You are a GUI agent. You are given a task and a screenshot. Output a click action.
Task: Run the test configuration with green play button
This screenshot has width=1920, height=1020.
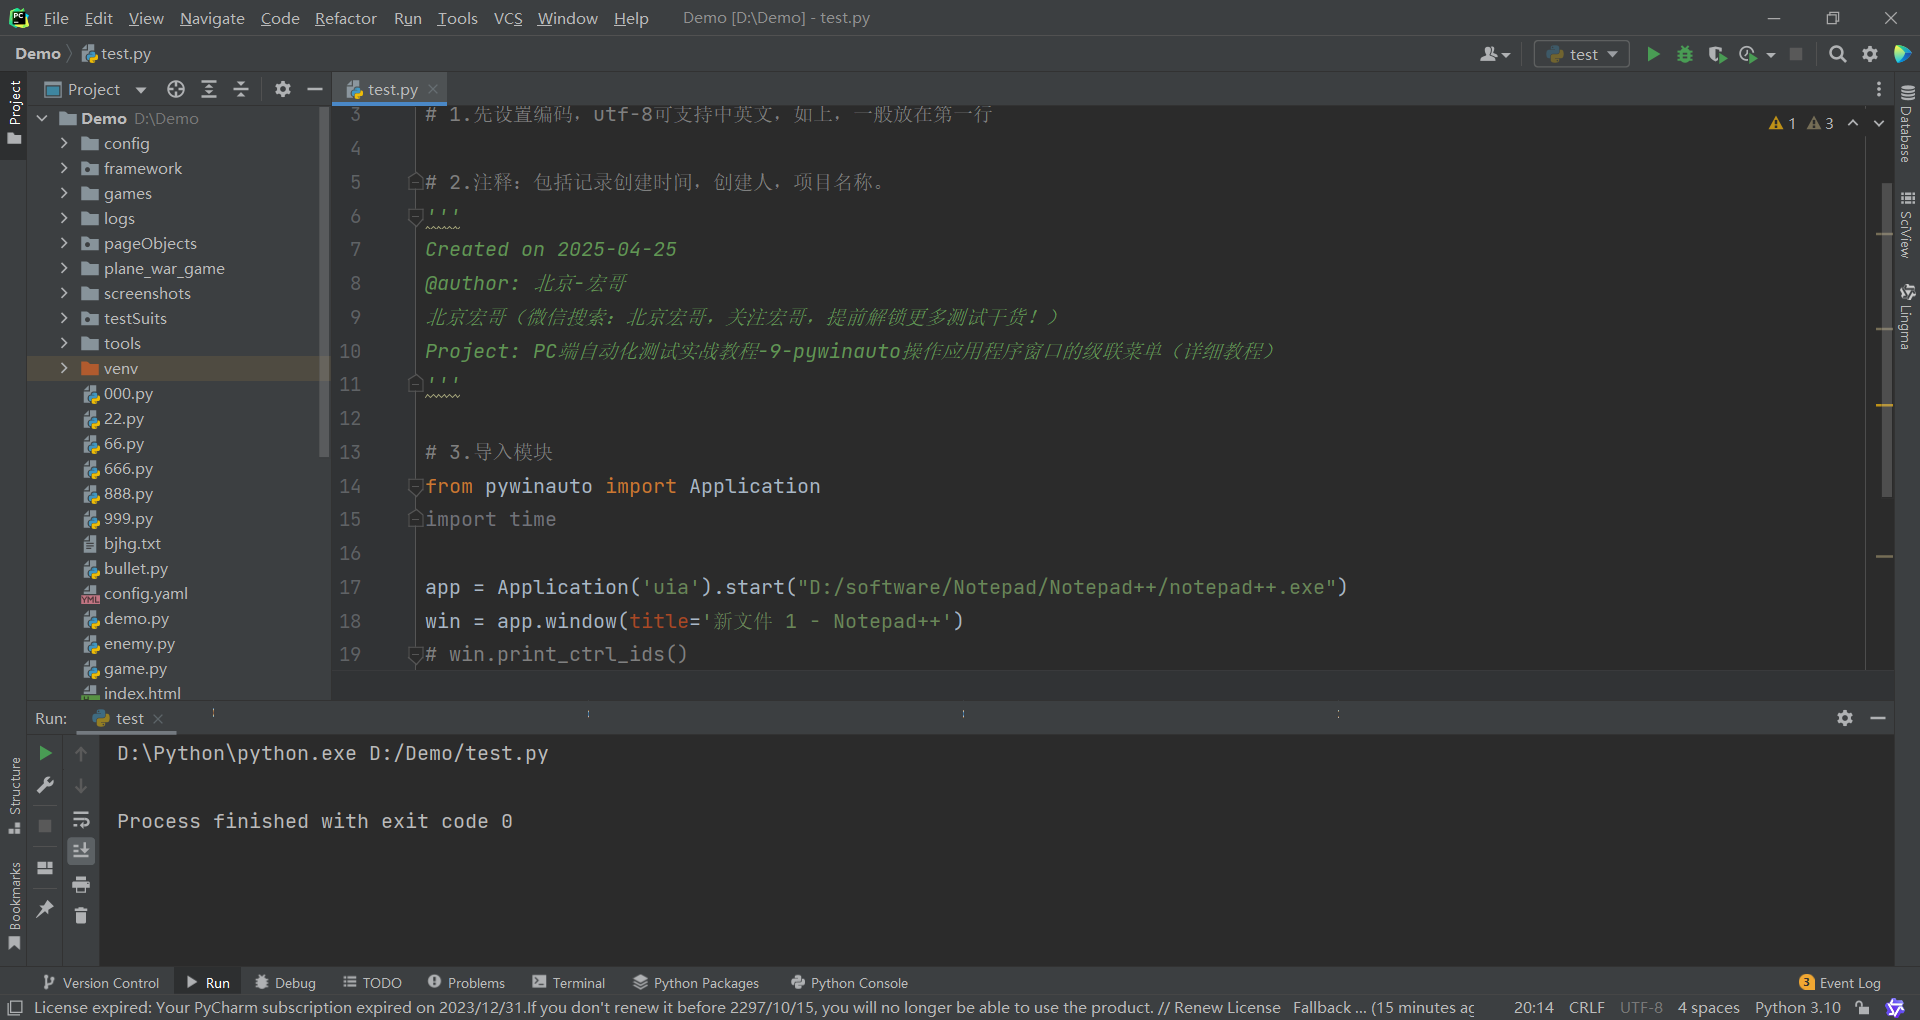[x=1653, y=54]
